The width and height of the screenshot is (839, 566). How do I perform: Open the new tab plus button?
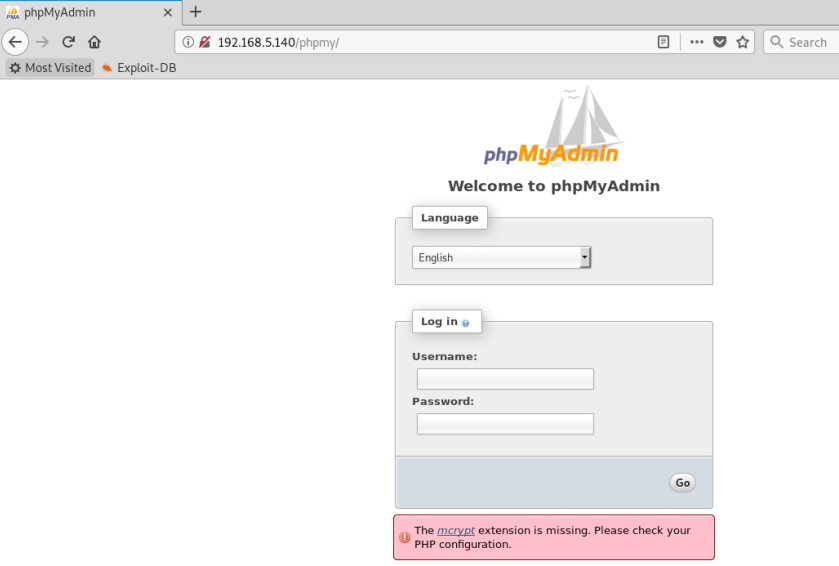tap(196, 12)
